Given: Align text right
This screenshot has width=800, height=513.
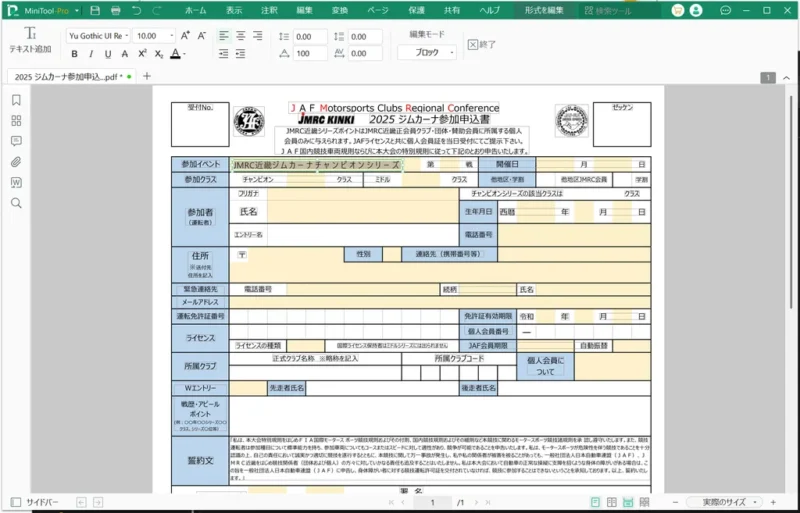Looking at the screenshot, I should [x=258, y=36].
